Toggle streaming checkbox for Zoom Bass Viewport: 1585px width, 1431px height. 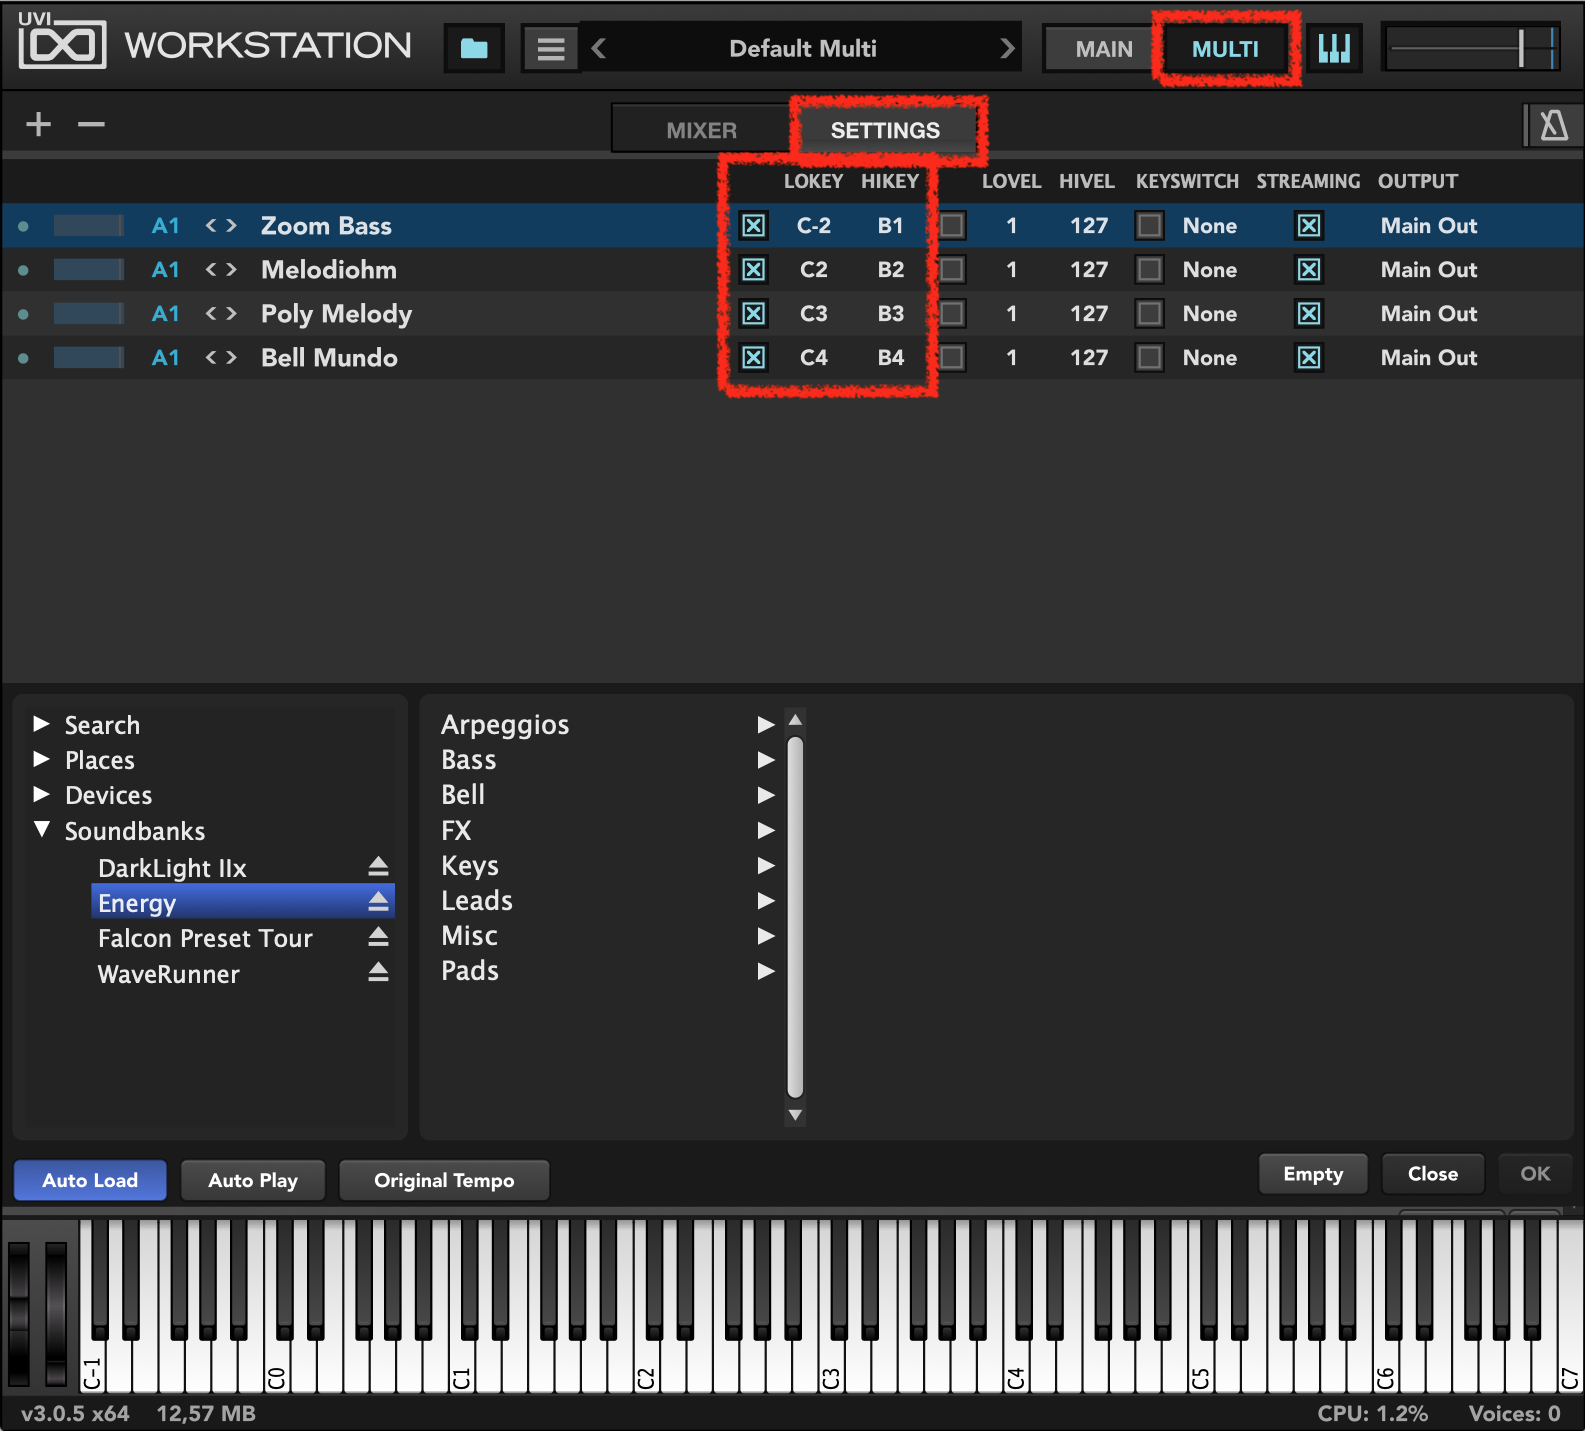tap(1308, 226)
